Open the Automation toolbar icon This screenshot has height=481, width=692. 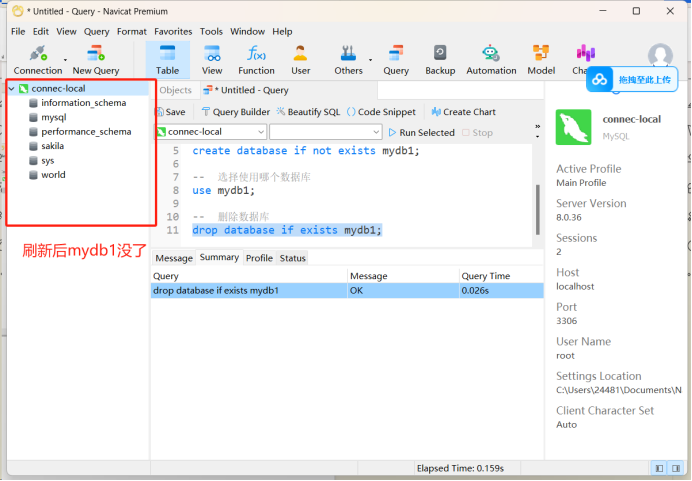click(x=491, y=60)
